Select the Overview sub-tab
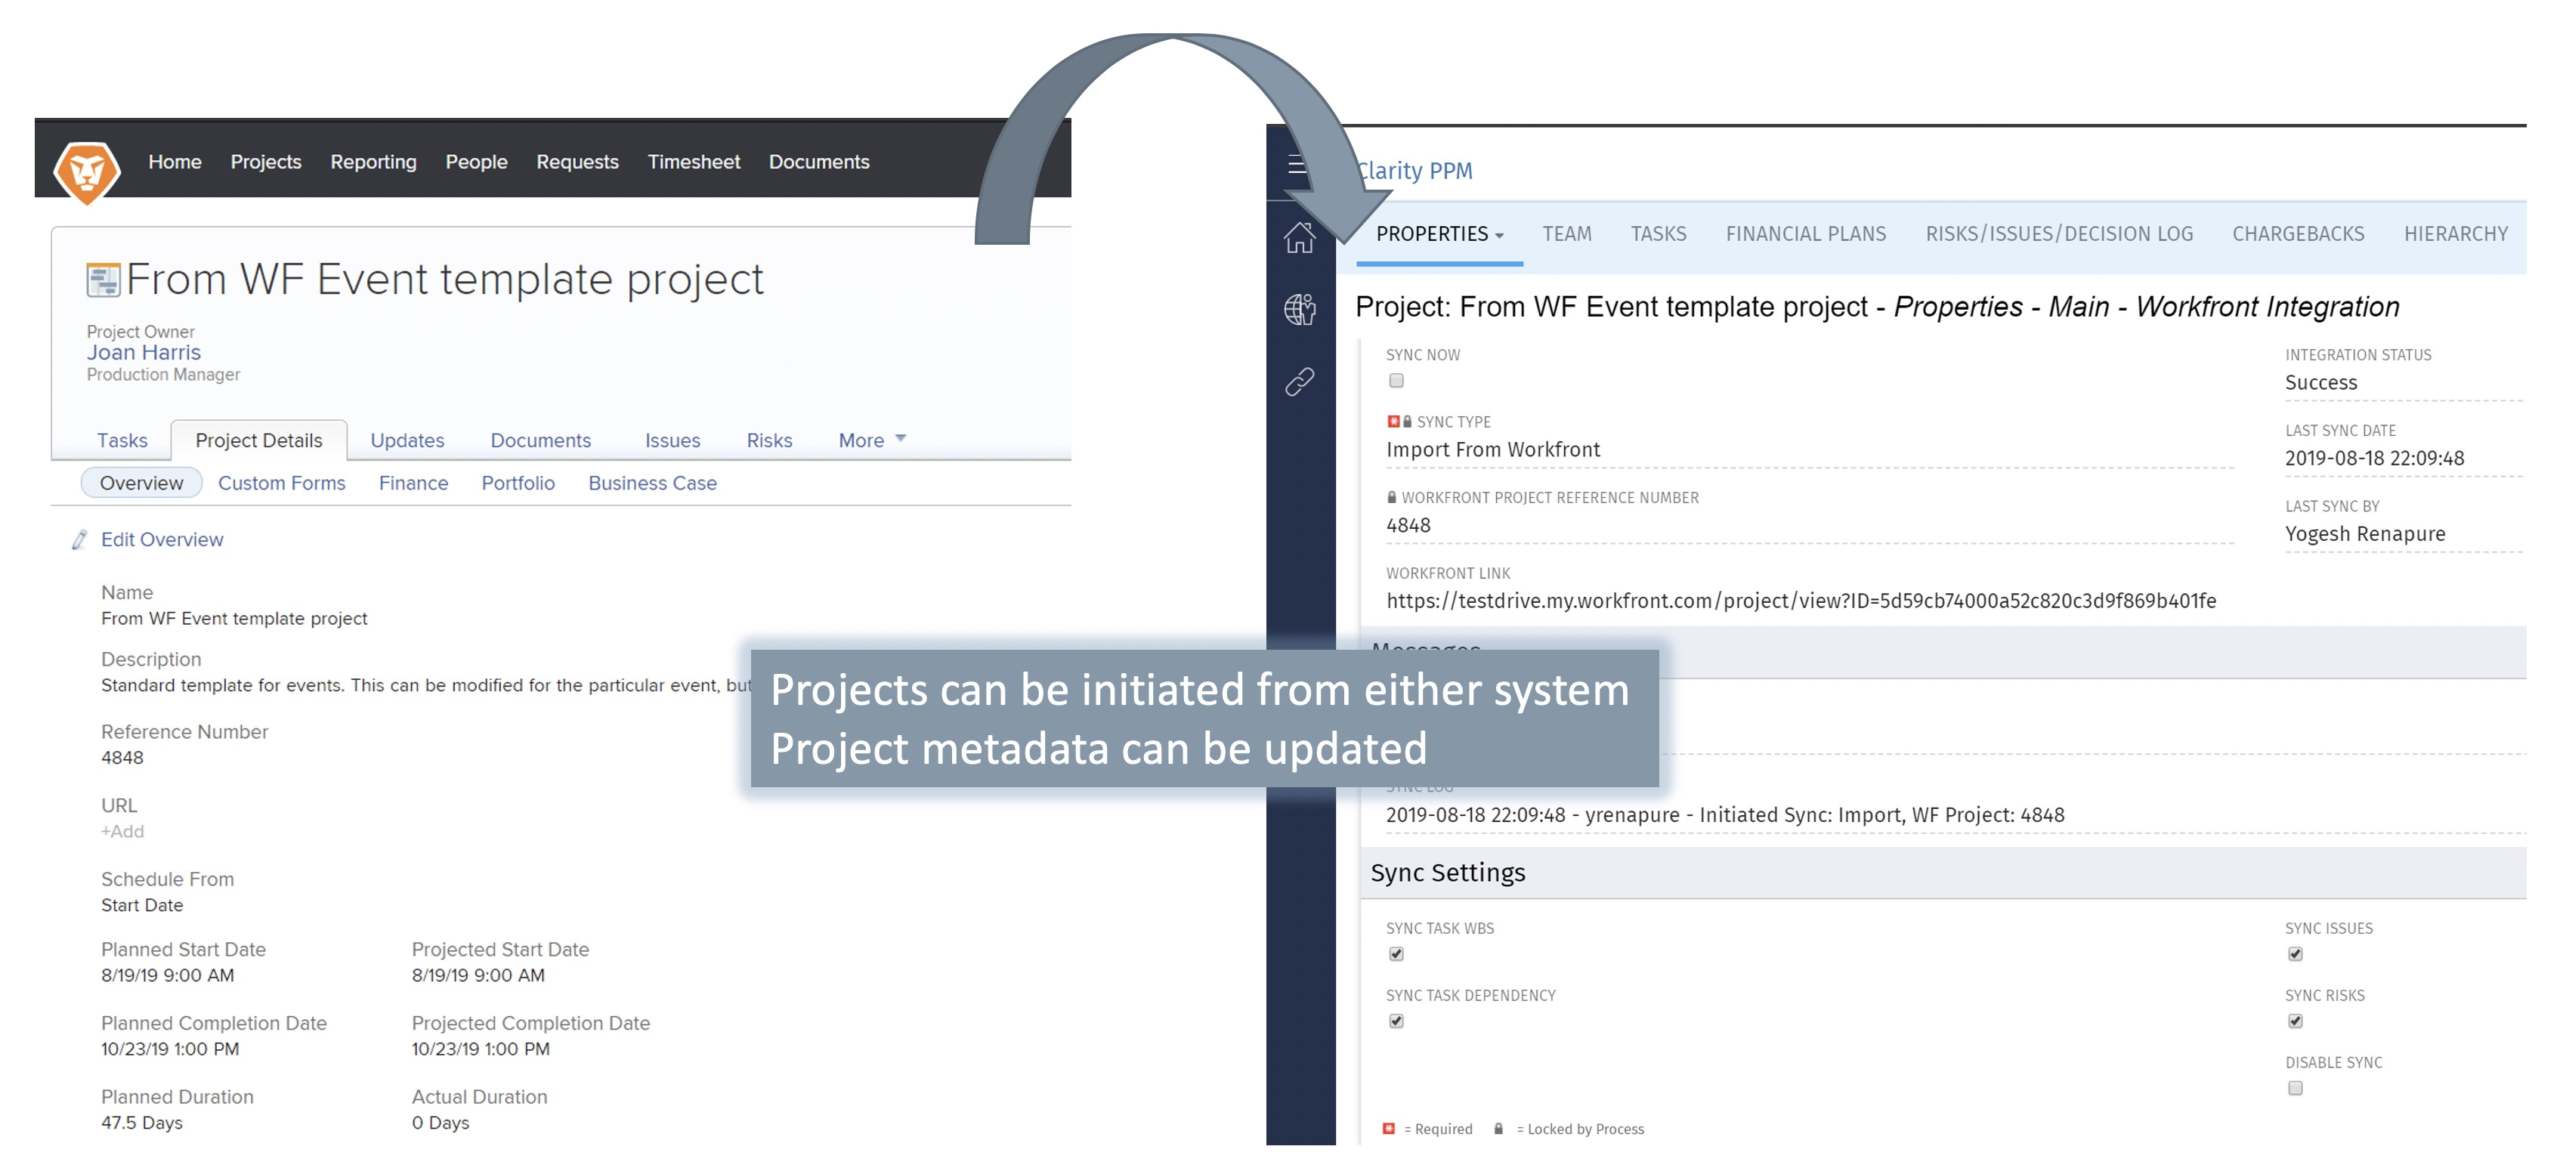The height and width of the screenshot is (1171, 2560). point(141,483)
